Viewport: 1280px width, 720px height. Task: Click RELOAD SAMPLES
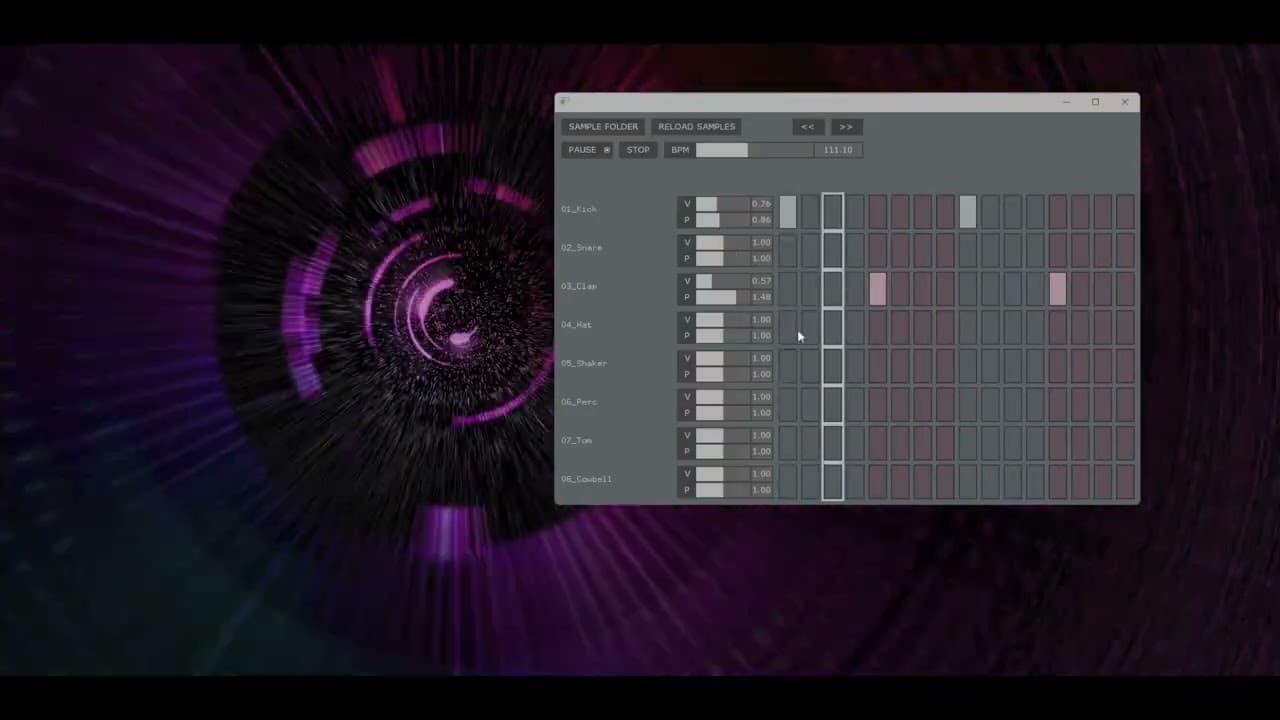pos(696,126)
